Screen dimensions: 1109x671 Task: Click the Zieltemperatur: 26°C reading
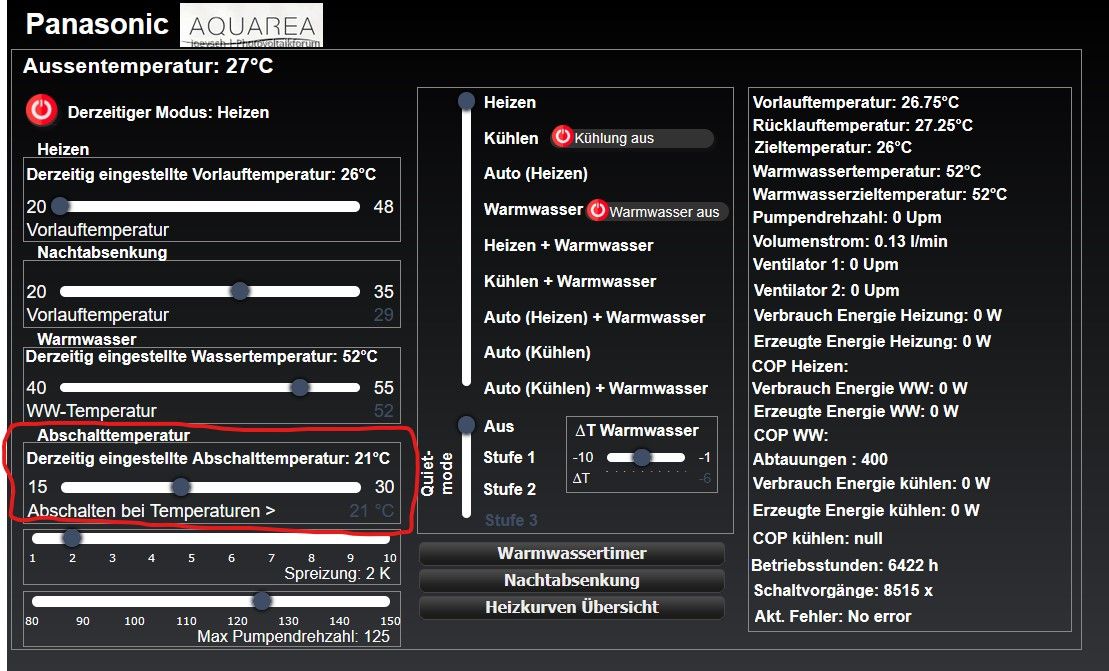[x=832, y=148]
